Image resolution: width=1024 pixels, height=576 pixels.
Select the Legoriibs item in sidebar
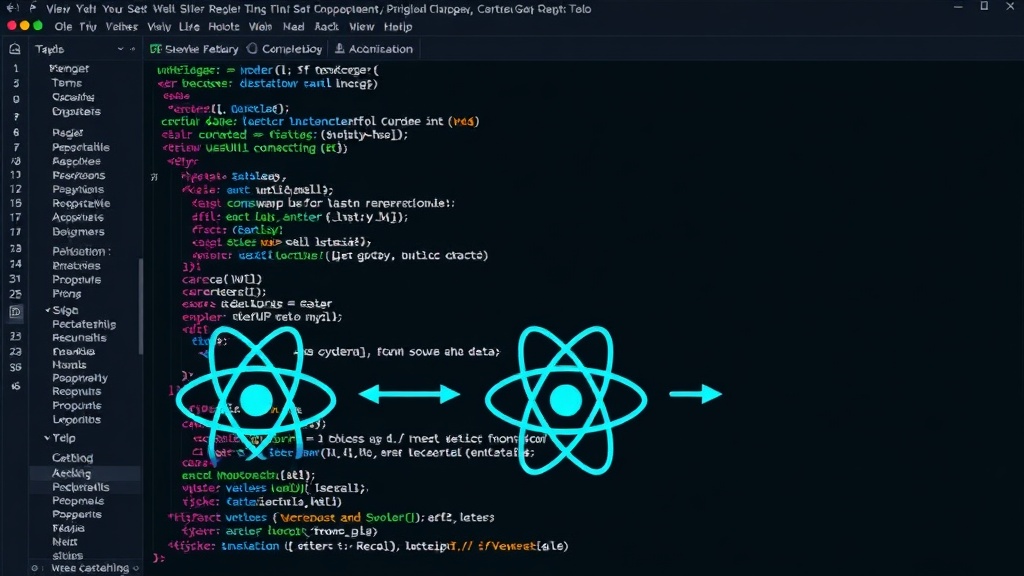pos(76,420)
